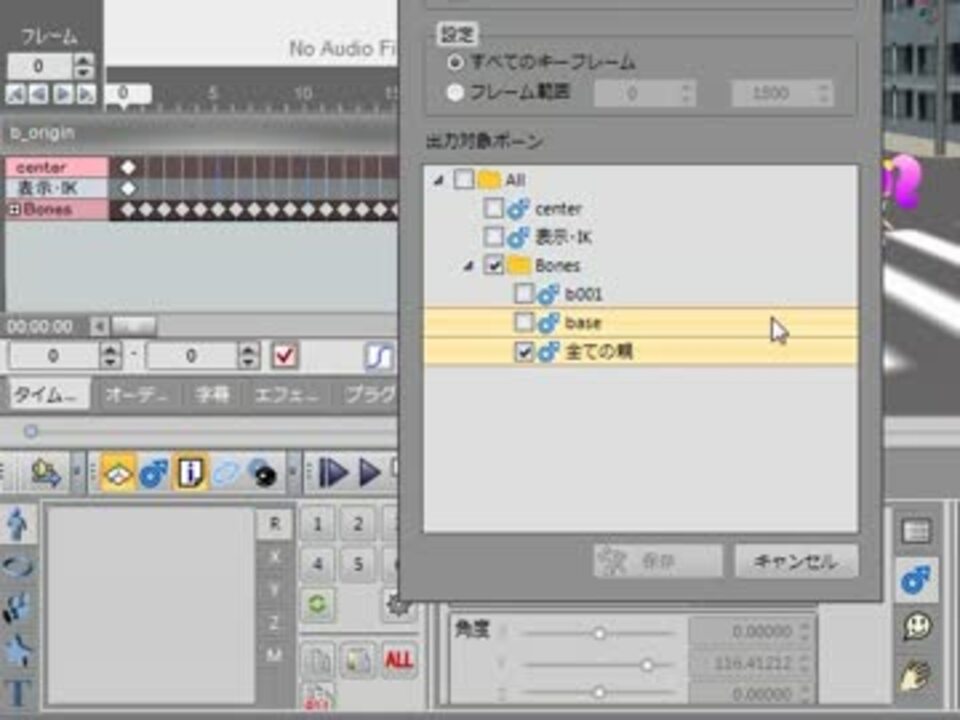Step to previous frame button
Viewport: 960px width, 720px height.
pos(39,94)
